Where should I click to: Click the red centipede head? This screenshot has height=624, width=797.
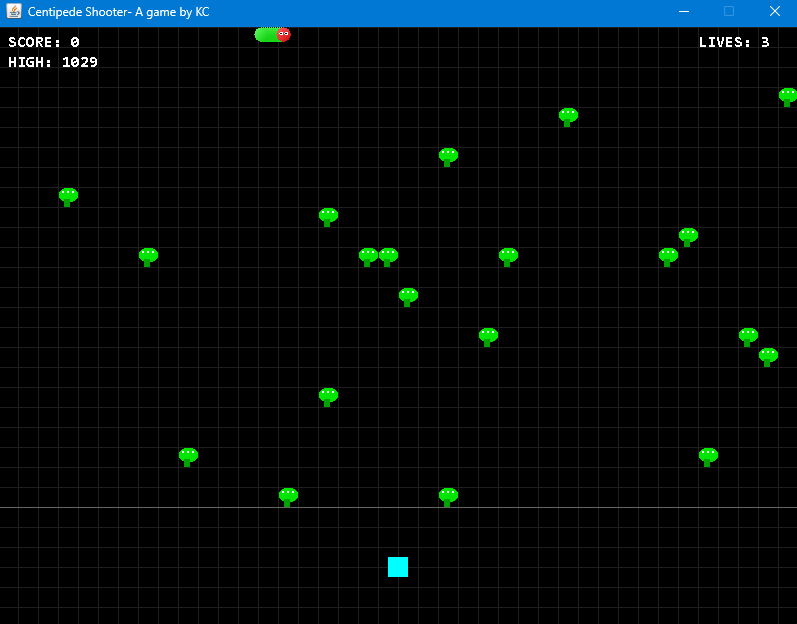283,35
